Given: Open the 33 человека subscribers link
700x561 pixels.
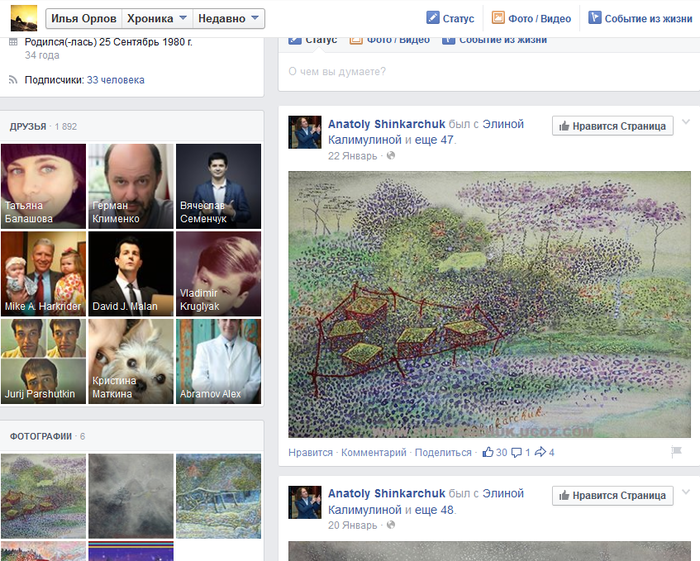Looking at the screenshot, I should click(x=116, y=80).
